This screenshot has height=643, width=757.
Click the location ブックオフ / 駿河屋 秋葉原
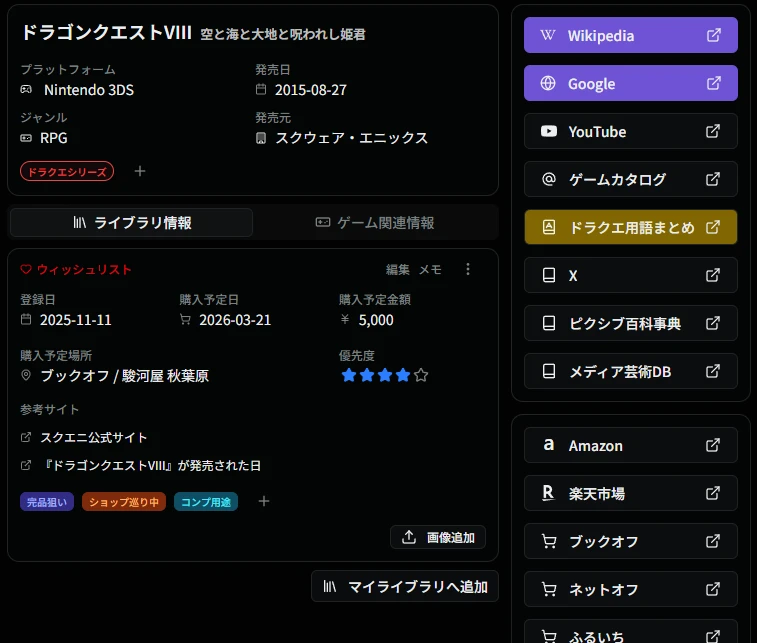125,376
